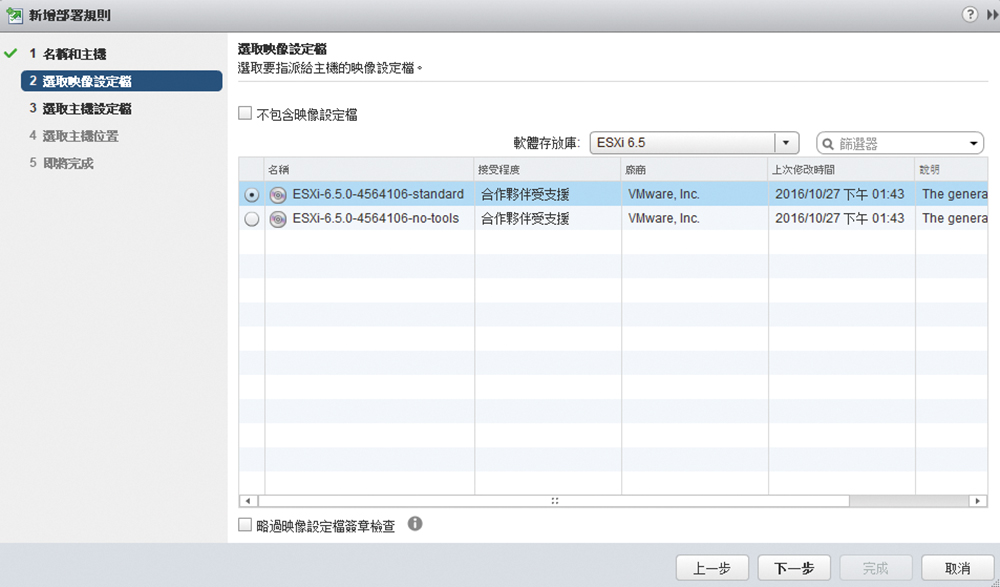Focus the 篩選器 filter input field

900,144
